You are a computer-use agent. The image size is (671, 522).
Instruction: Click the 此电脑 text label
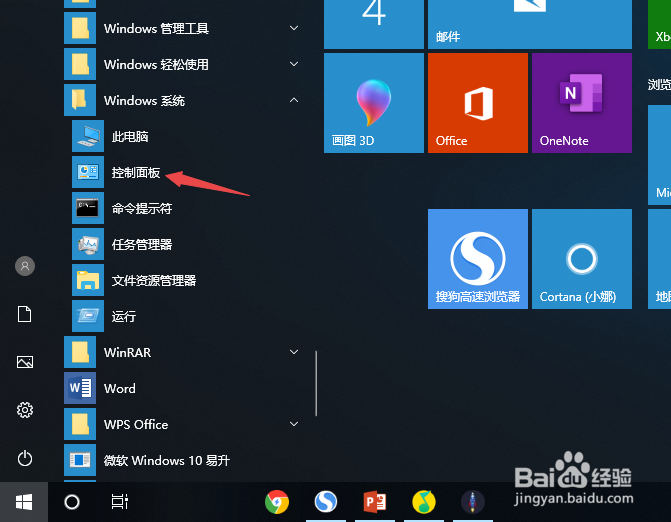(130, 136)
